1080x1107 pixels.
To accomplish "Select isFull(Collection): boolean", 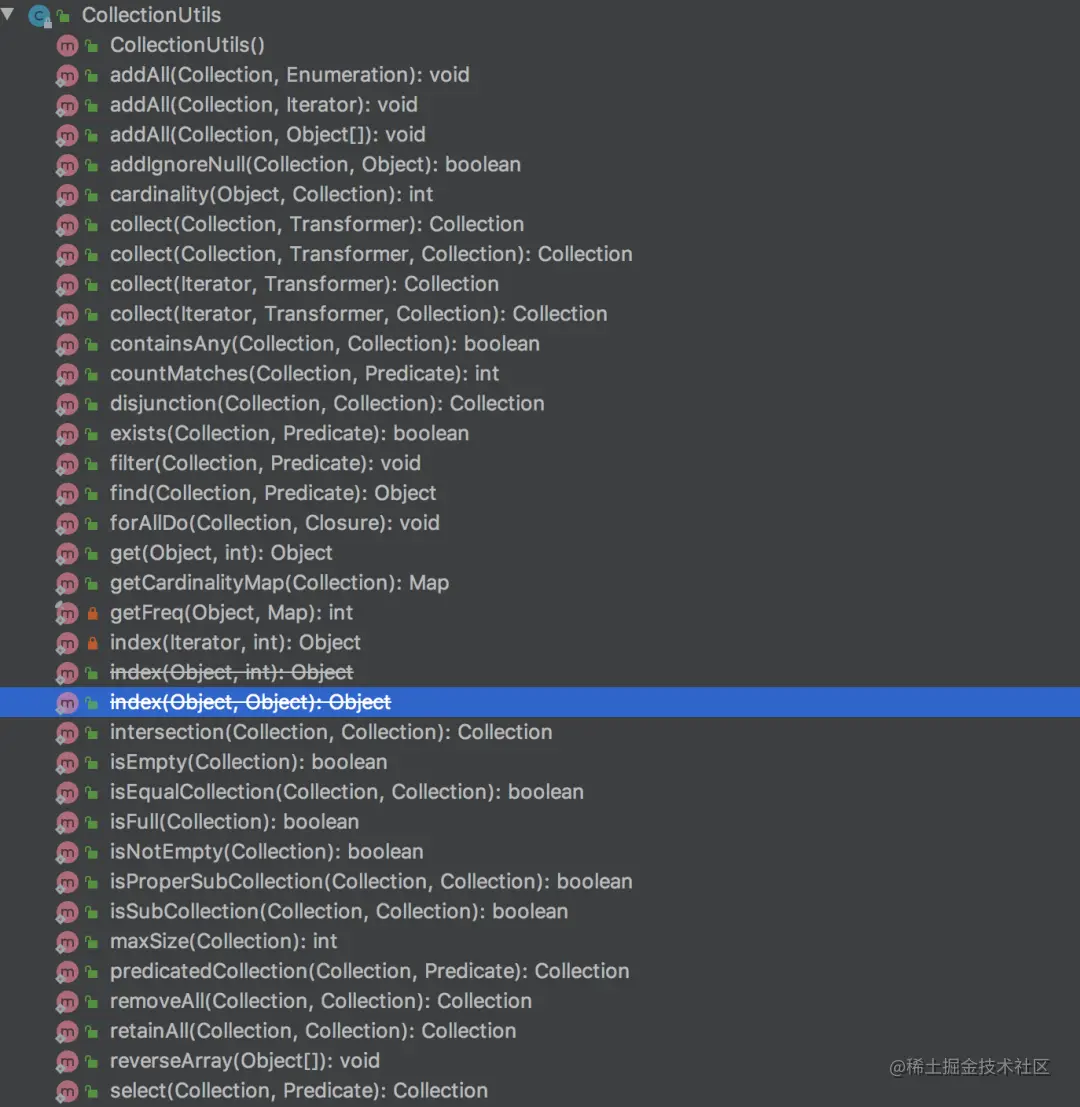I will [x=234, y=822].
